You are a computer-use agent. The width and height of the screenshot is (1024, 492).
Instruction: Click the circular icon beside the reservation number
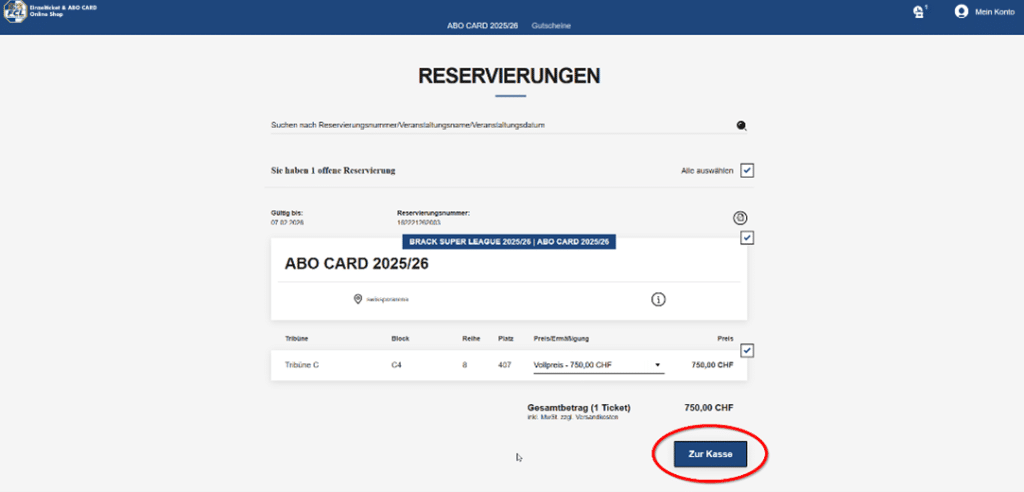[740, 217]
